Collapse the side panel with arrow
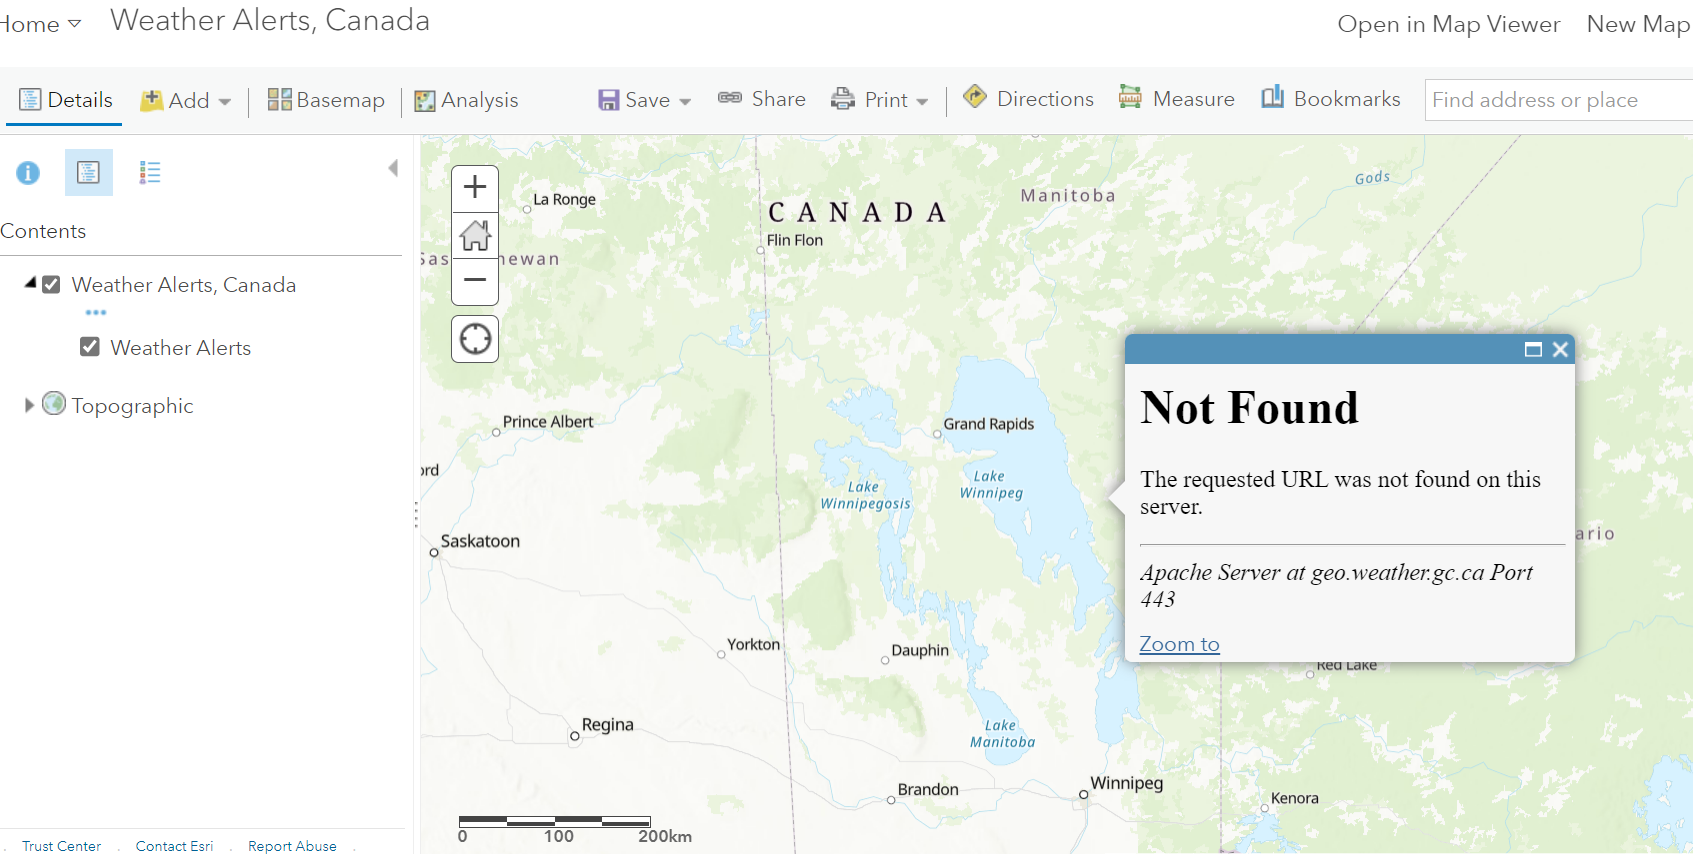 point(393,168)
